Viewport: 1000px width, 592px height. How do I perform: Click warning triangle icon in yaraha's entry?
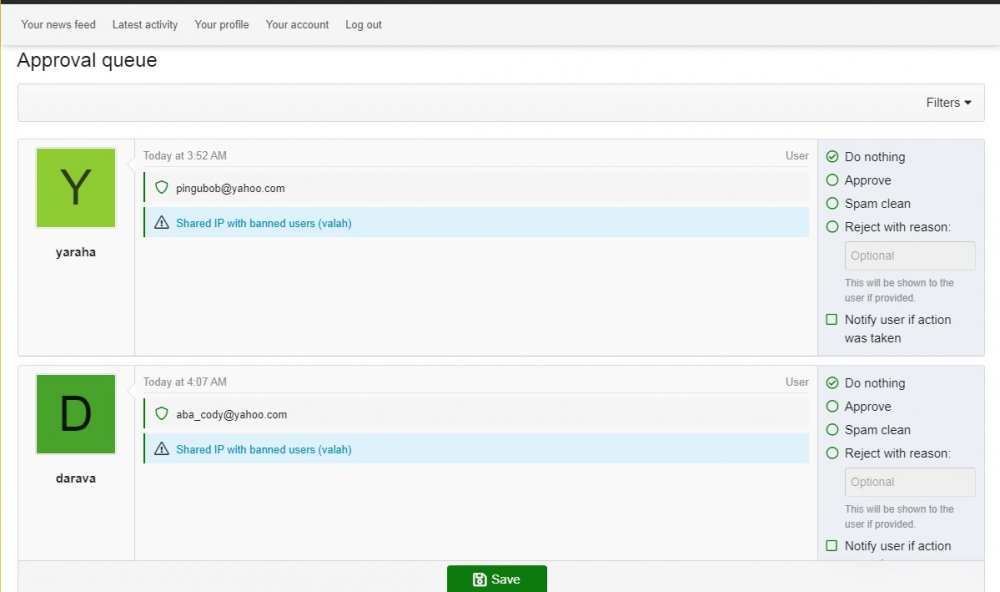(x=162, y=223)
